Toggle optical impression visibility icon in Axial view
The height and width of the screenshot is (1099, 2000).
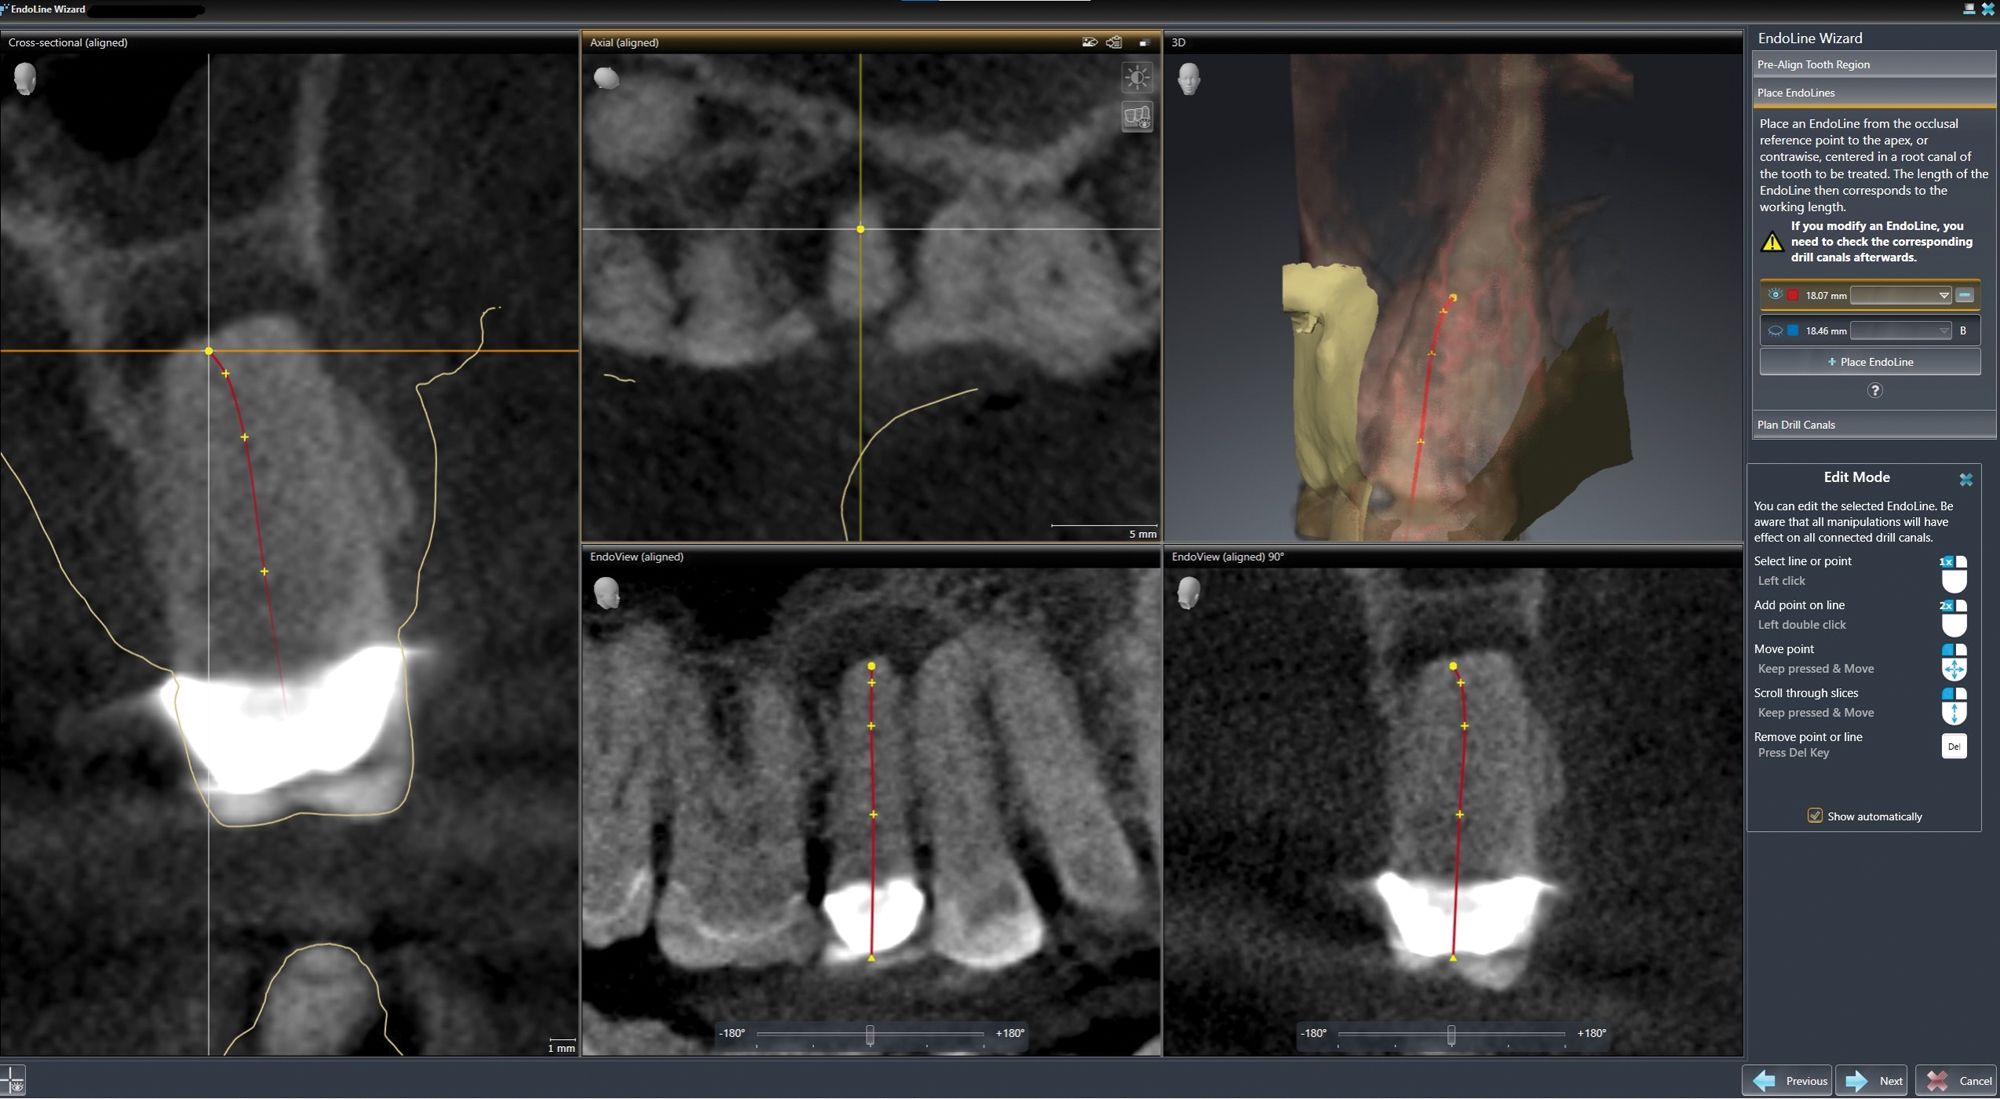pos(1137,117)
